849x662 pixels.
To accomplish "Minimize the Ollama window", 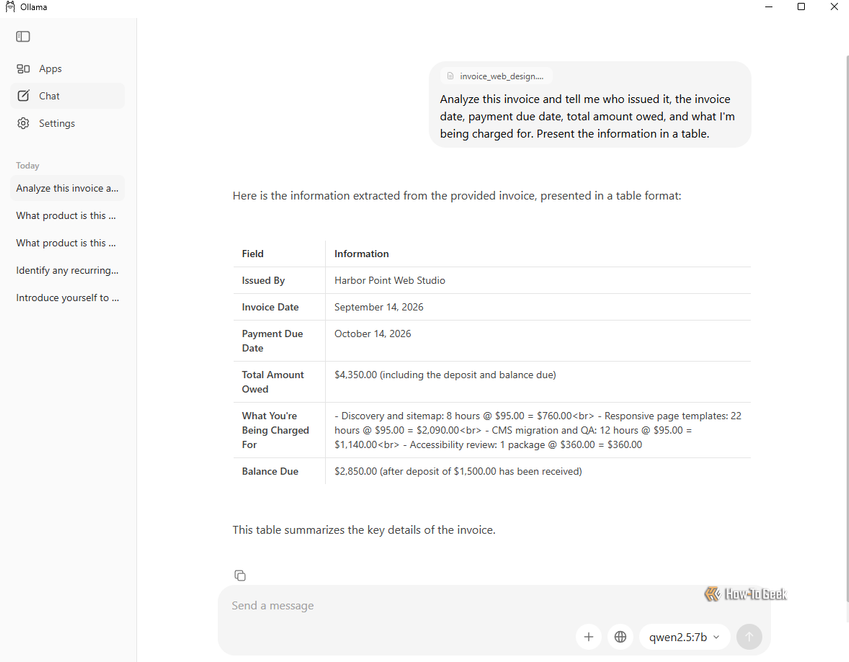I will (x=769, y=7).
